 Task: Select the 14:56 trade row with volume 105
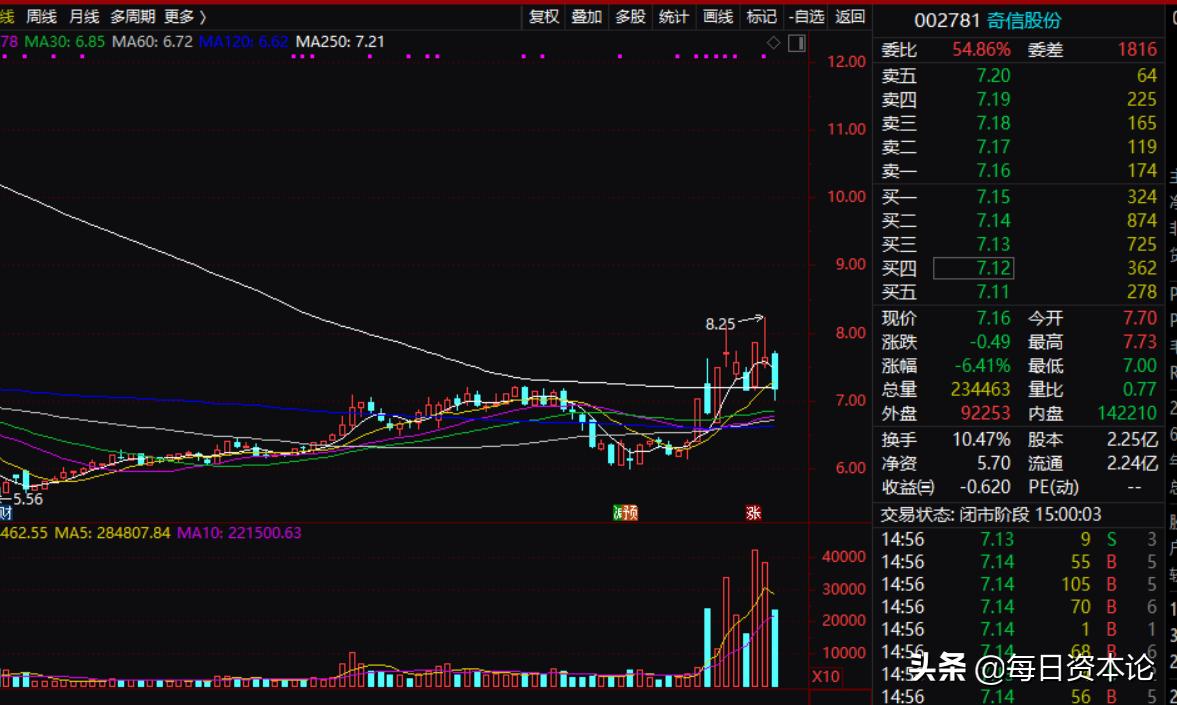(x=1019, y=584)
